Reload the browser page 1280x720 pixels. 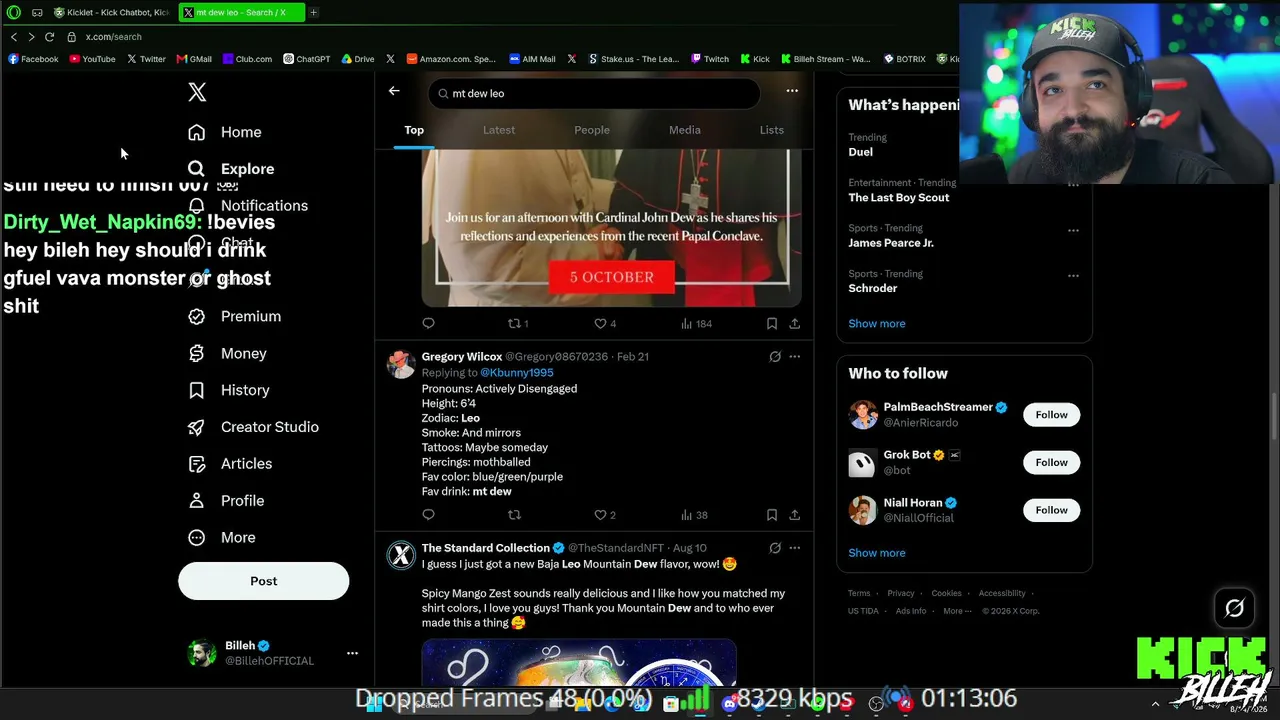point(49,37)
